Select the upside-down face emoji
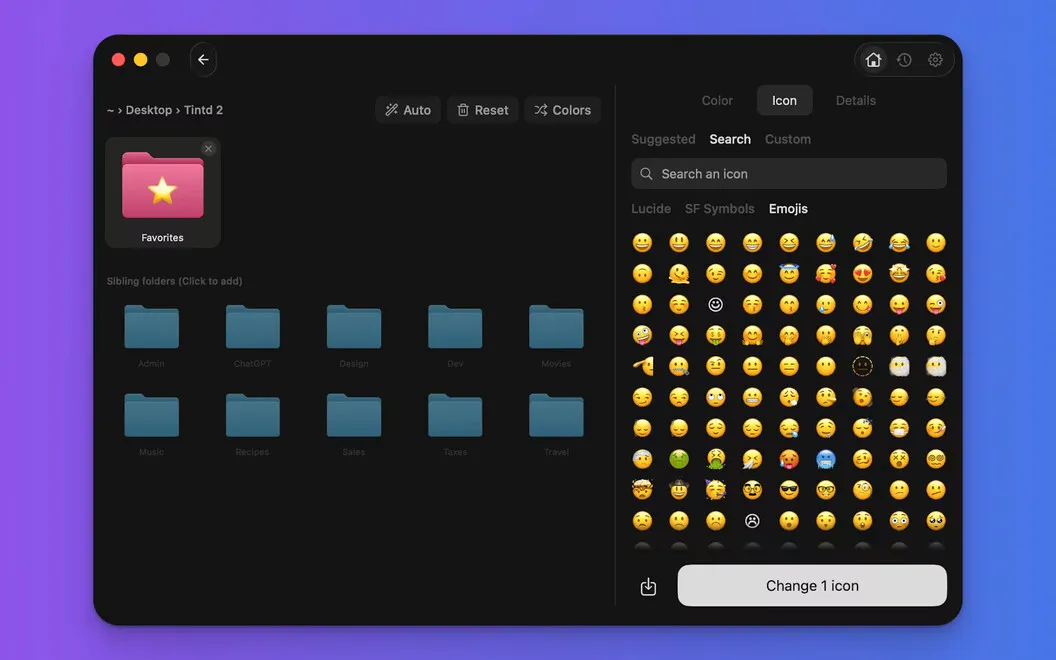1056x660 pixels. click(x=642, y=273)
